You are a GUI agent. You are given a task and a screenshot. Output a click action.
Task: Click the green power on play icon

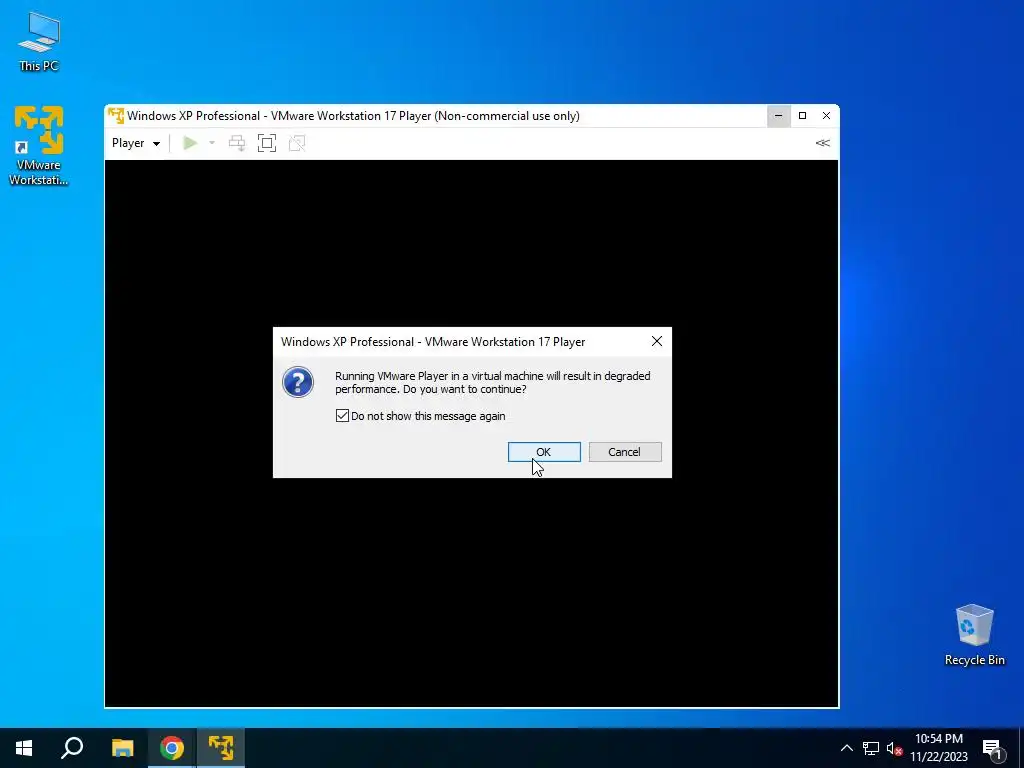(x=190, y=143)
